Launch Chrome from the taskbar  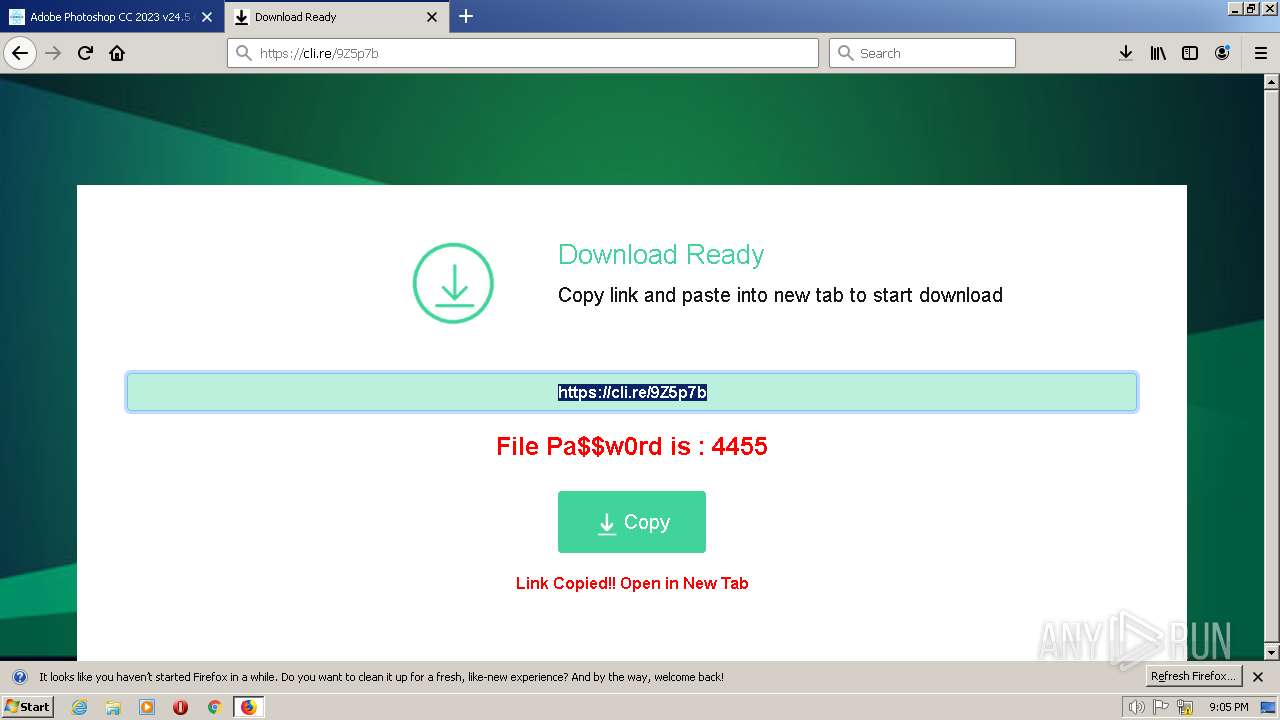click(214, 707)
